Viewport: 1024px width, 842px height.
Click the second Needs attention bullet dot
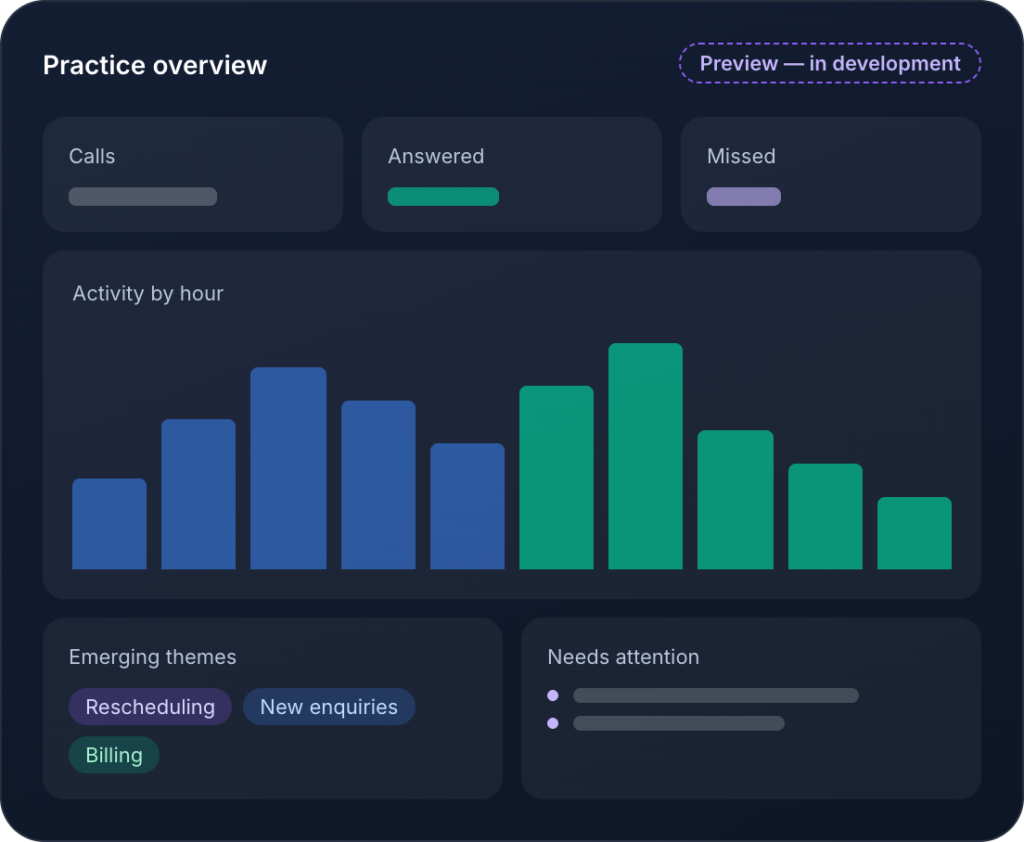[x=552, y=723]
